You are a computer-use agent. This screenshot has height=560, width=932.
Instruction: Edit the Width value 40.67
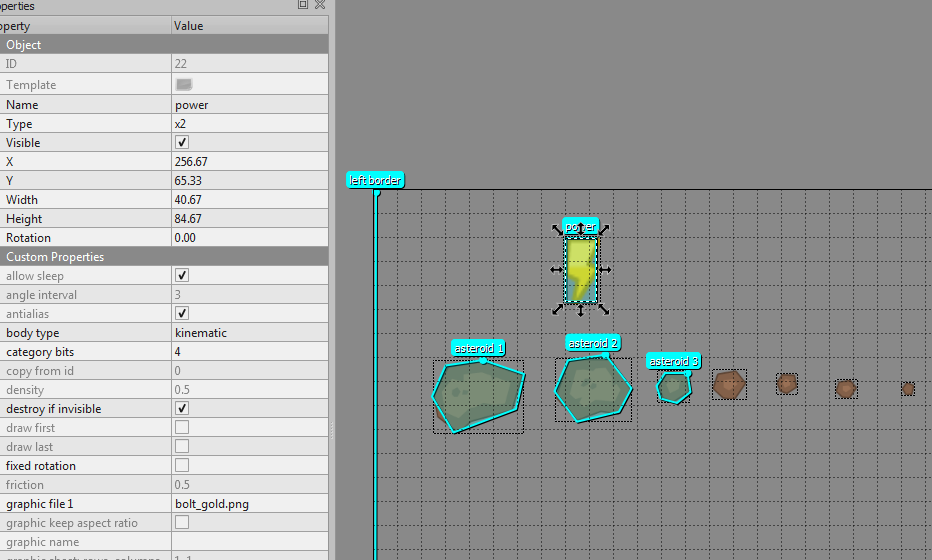[x=250, y=200]
